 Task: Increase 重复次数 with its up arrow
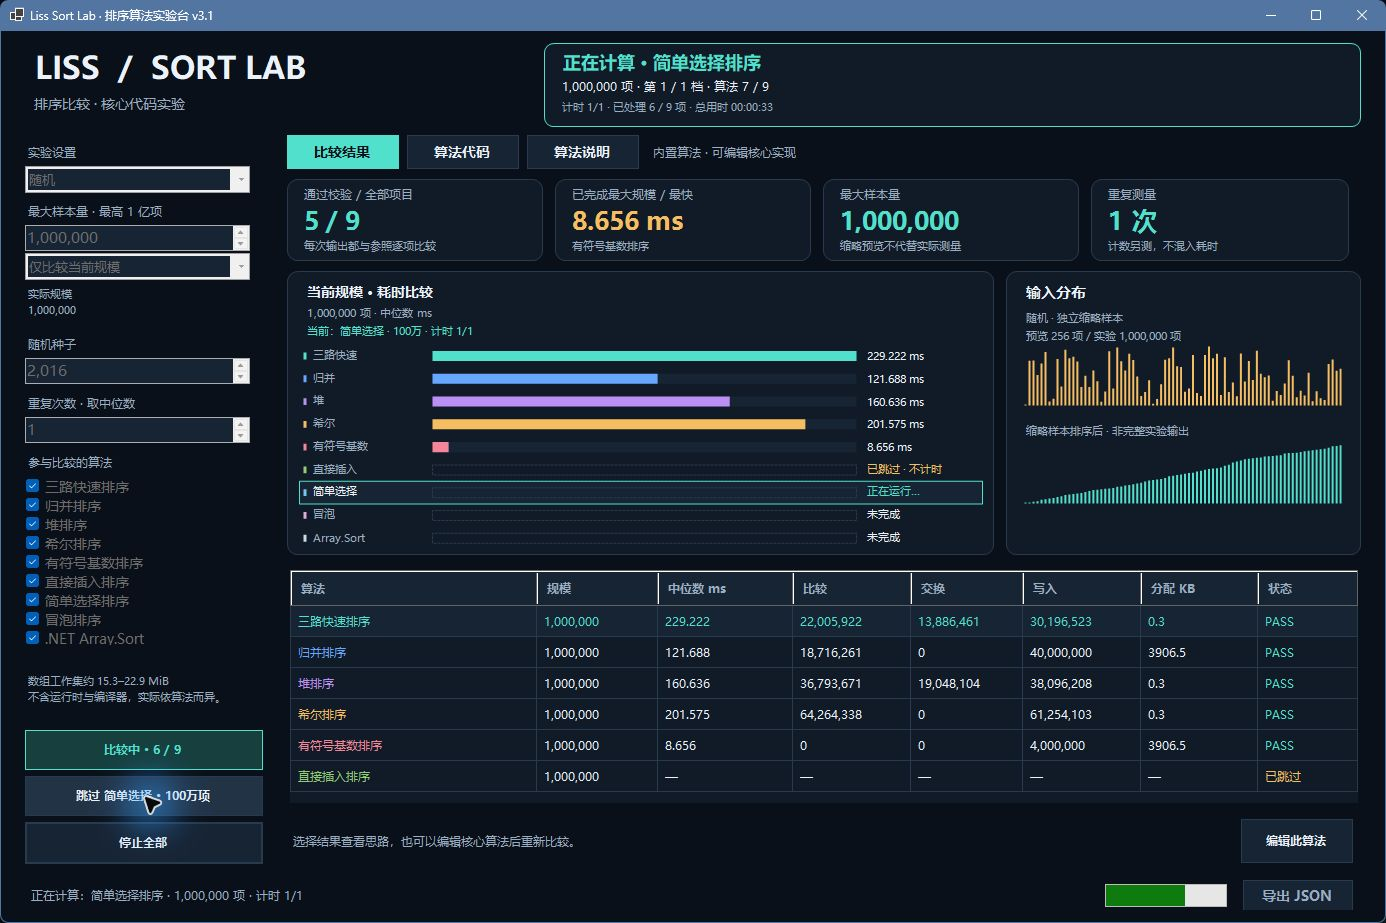pos(240,424)
